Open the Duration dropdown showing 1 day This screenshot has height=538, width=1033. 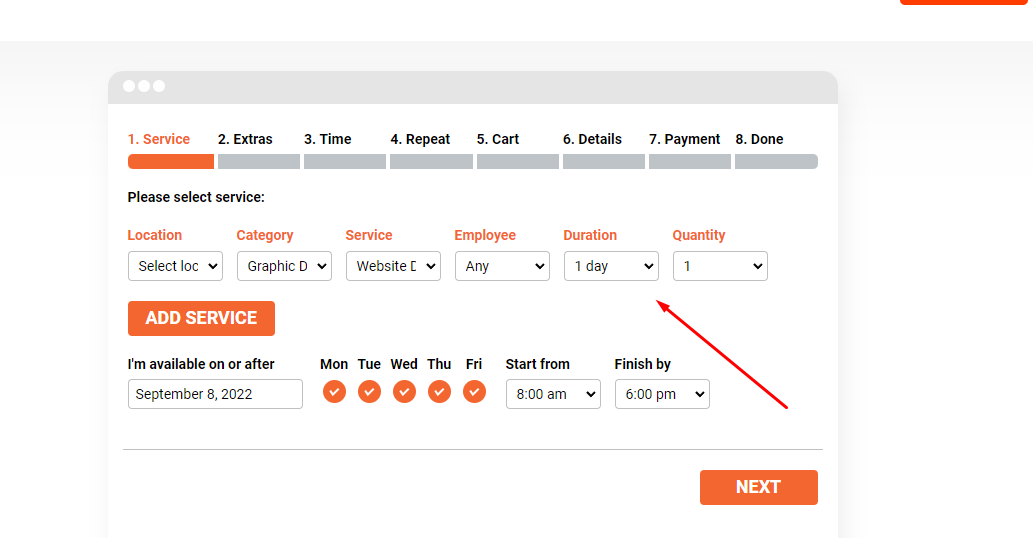click(611, 266)
